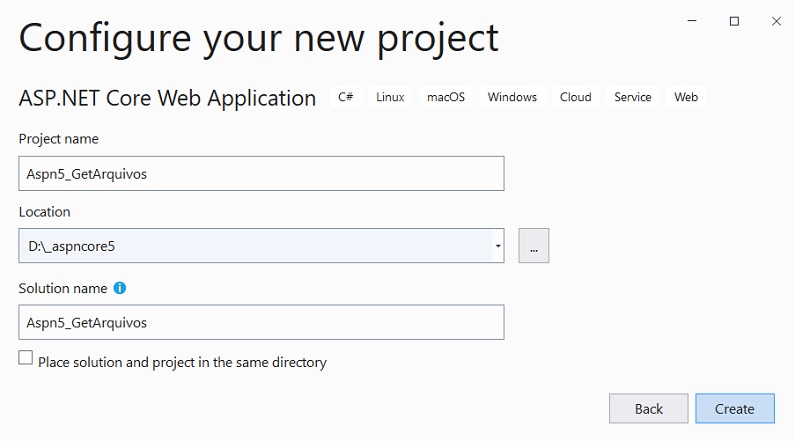
Task: Minimize the configure project window
Action: 692,21
